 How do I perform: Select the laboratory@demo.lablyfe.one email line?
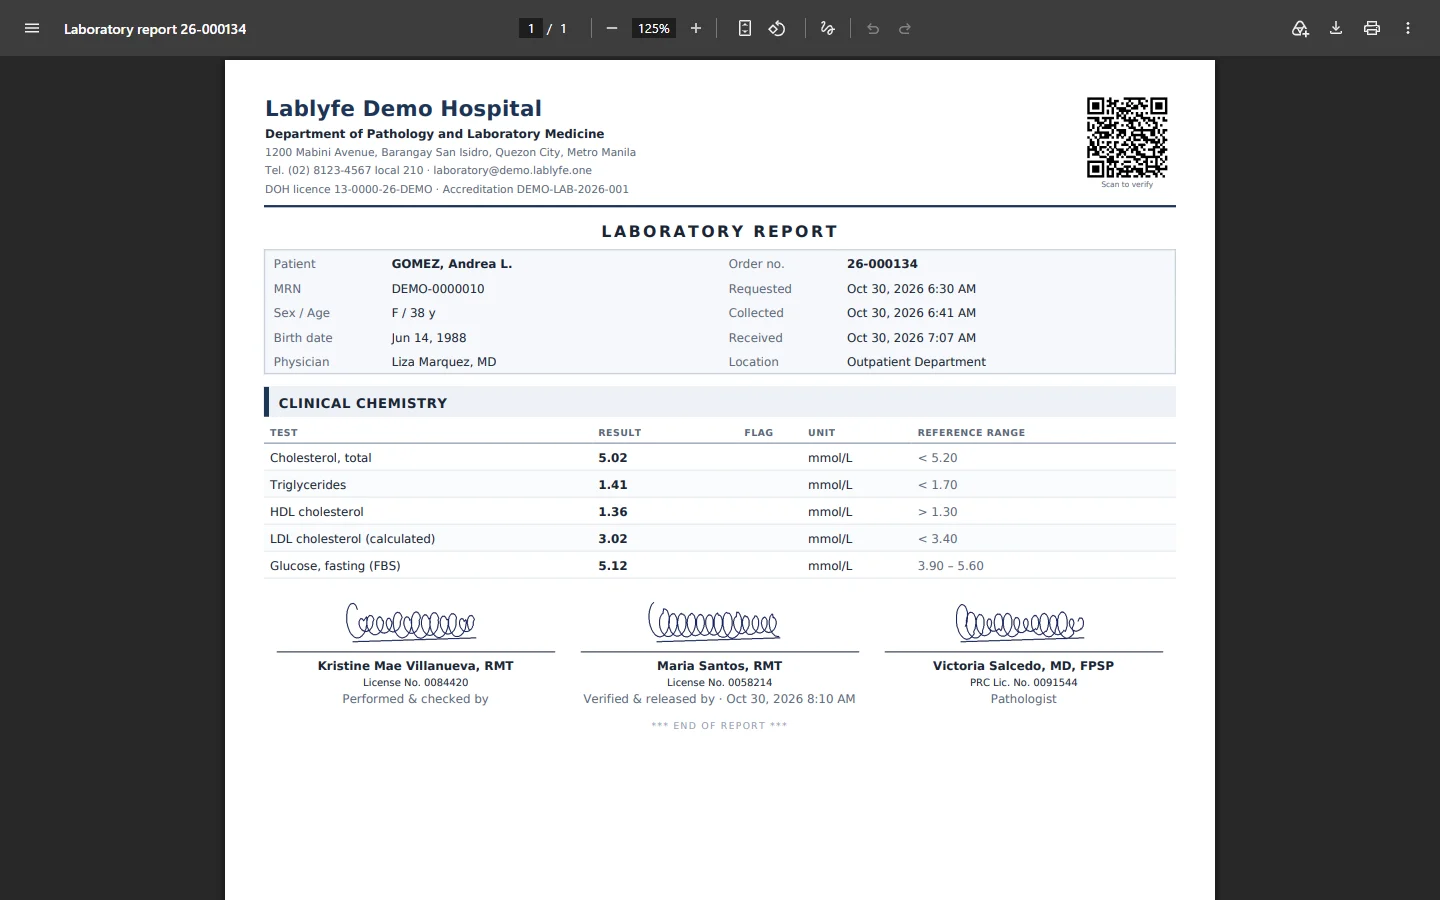[512, 170]
